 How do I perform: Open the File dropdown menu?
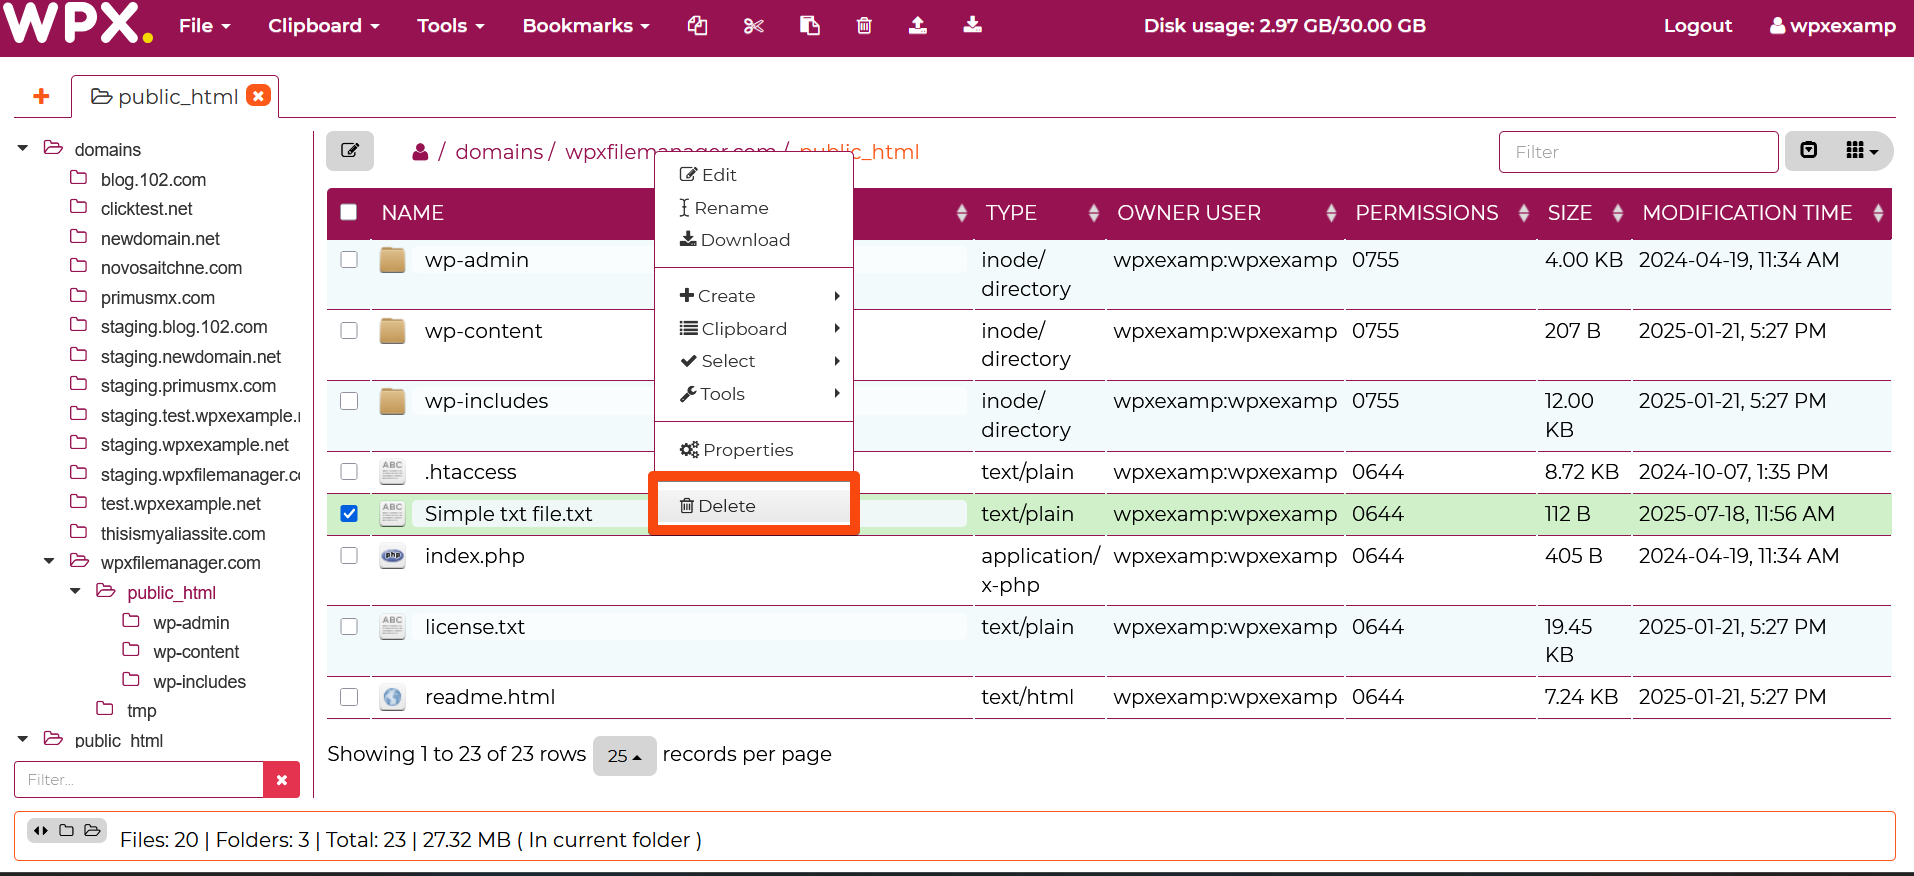point(205,26)
